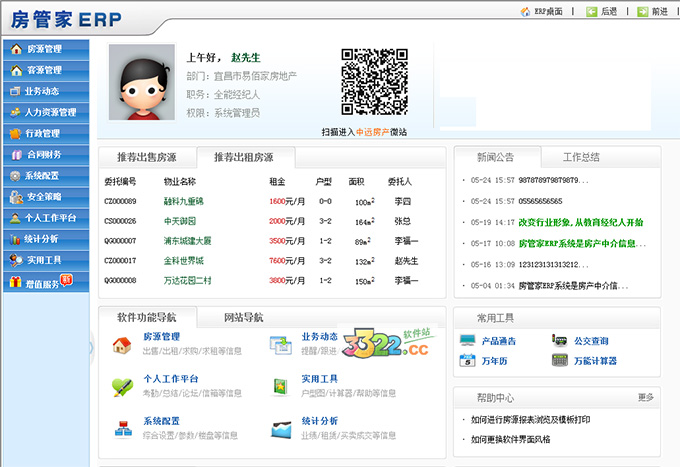Open 个人工作平台 heart-pen icon
This screenshot has height=467, width=680.
coord(122,386)
